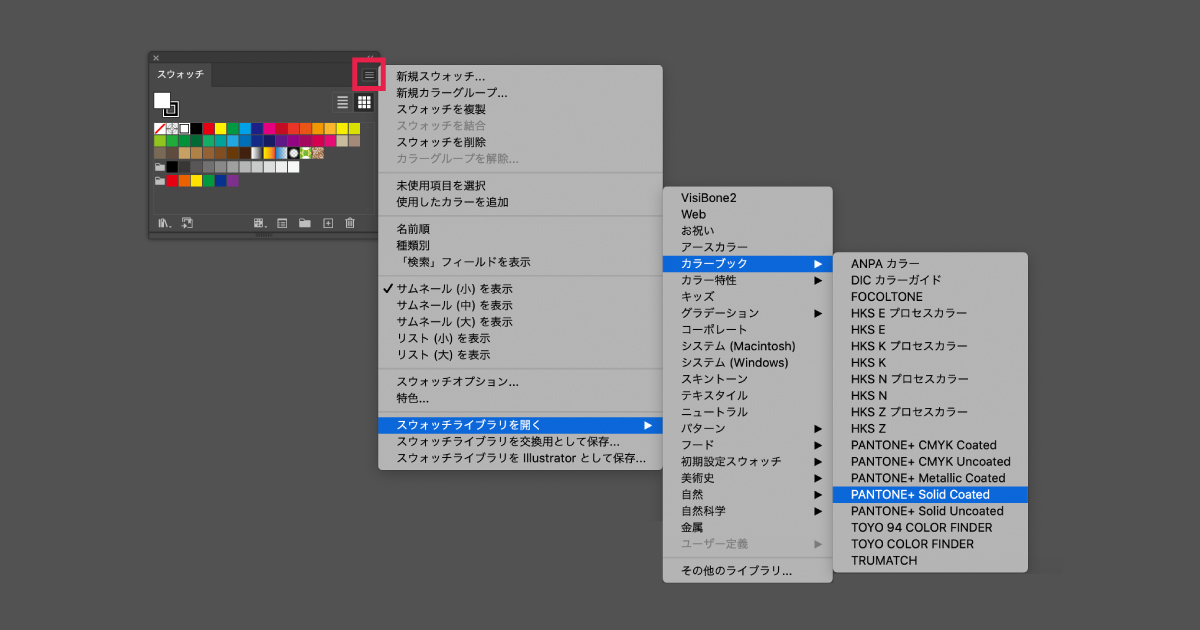Expand スウォッチライブラリを開く submenu

pyautogui.click(x=520, y=425)
